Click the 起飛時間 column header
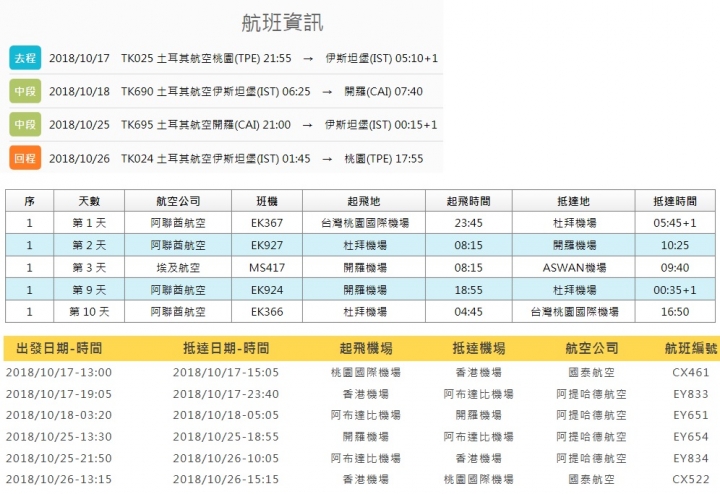This screenshot has width=720, height=494. pyautogui.click(x=468, y=201)
